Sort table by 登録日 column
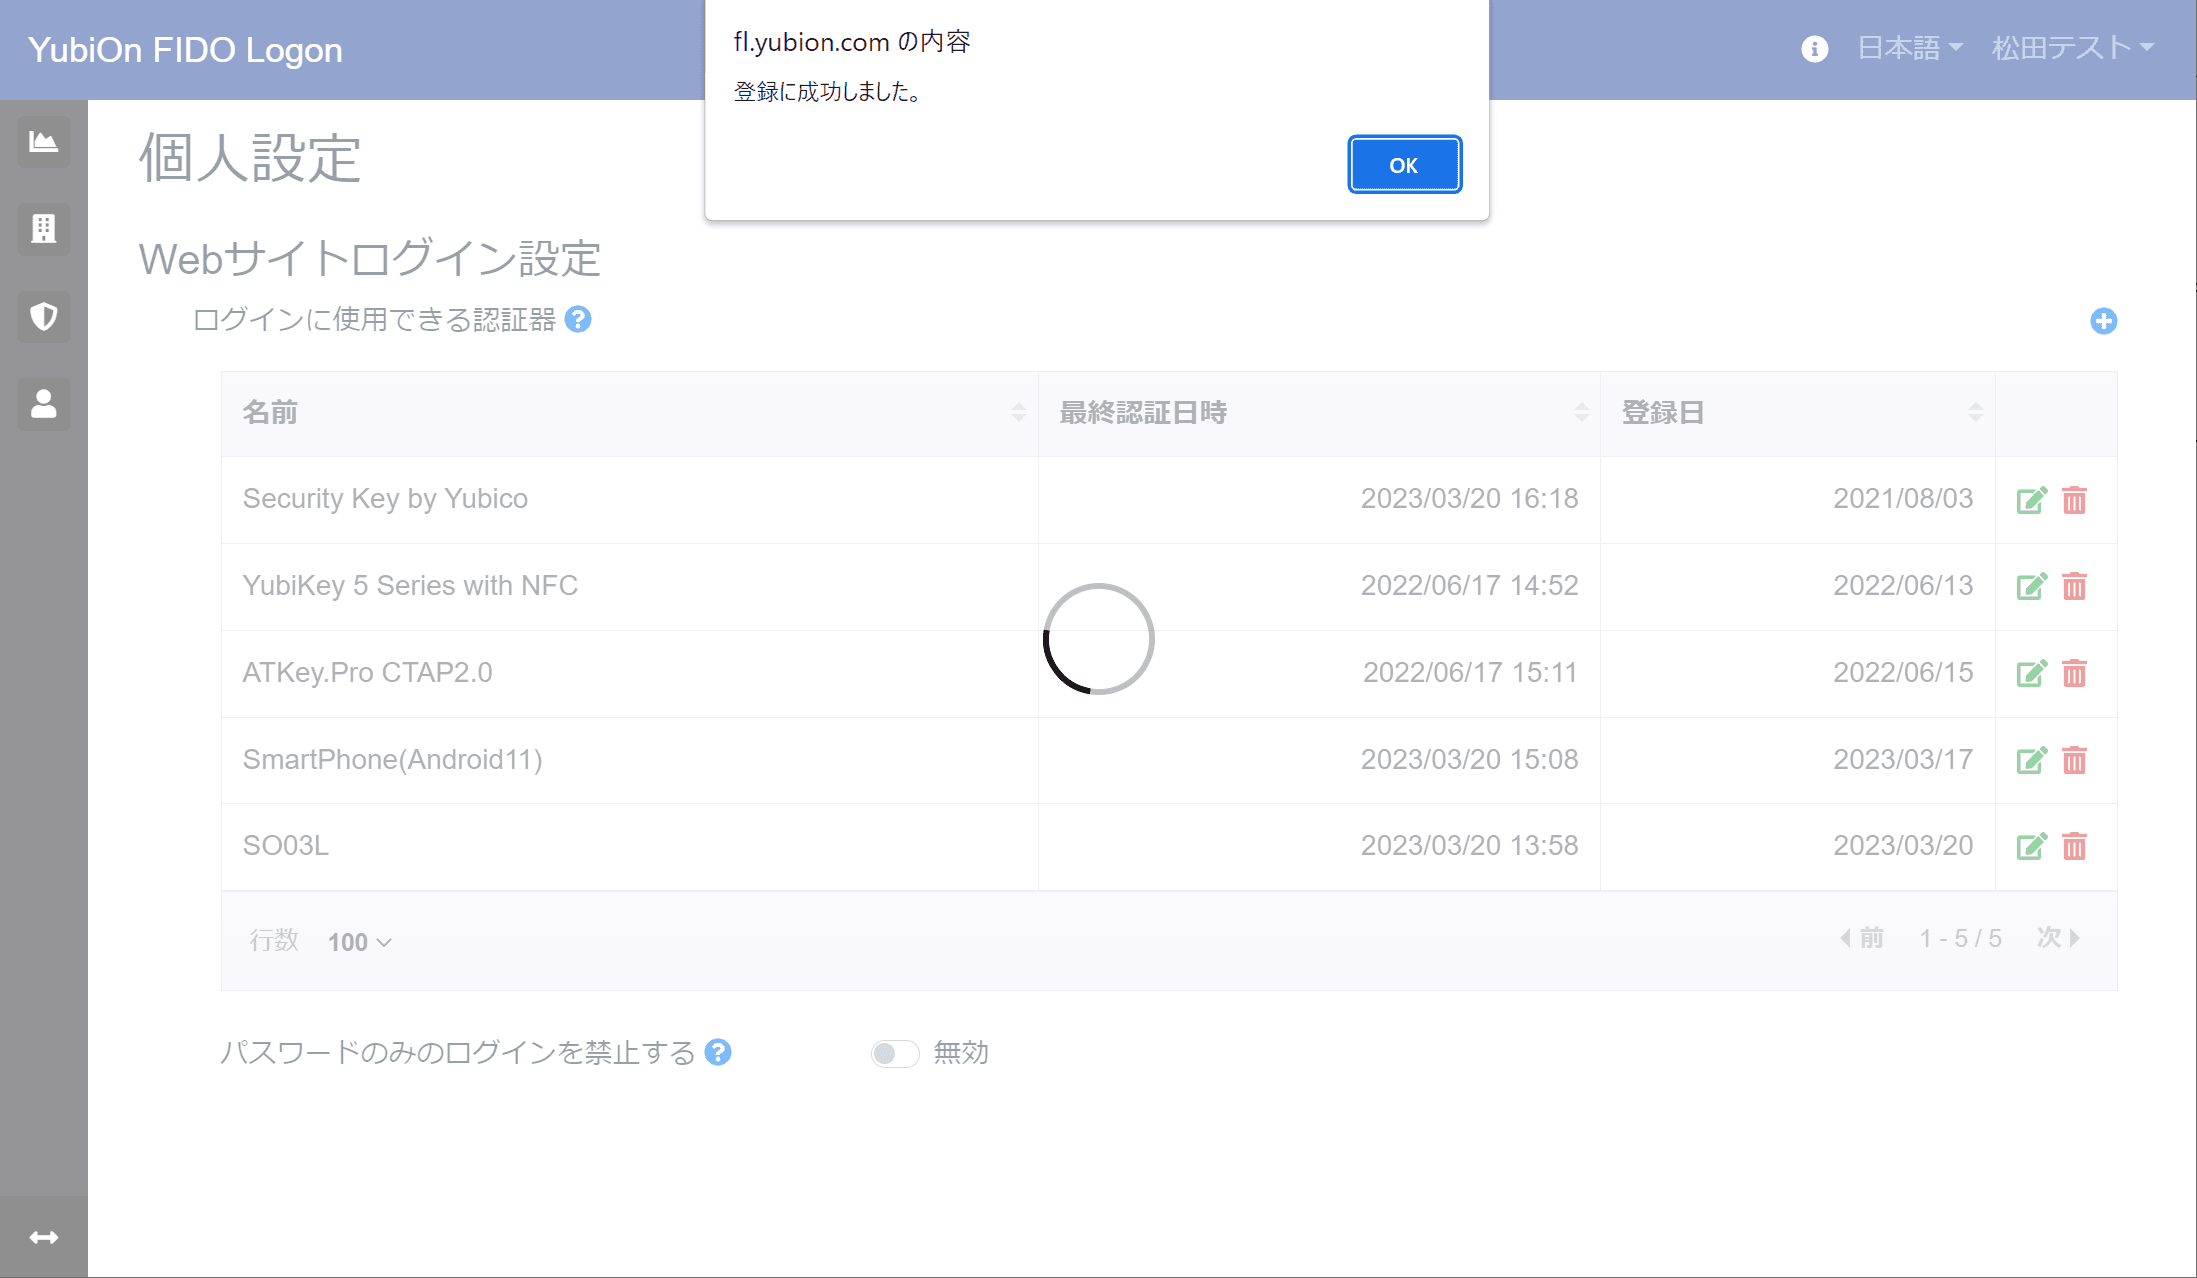2197x1278 pixels. pyautogui.click(x=1798, y=413)
